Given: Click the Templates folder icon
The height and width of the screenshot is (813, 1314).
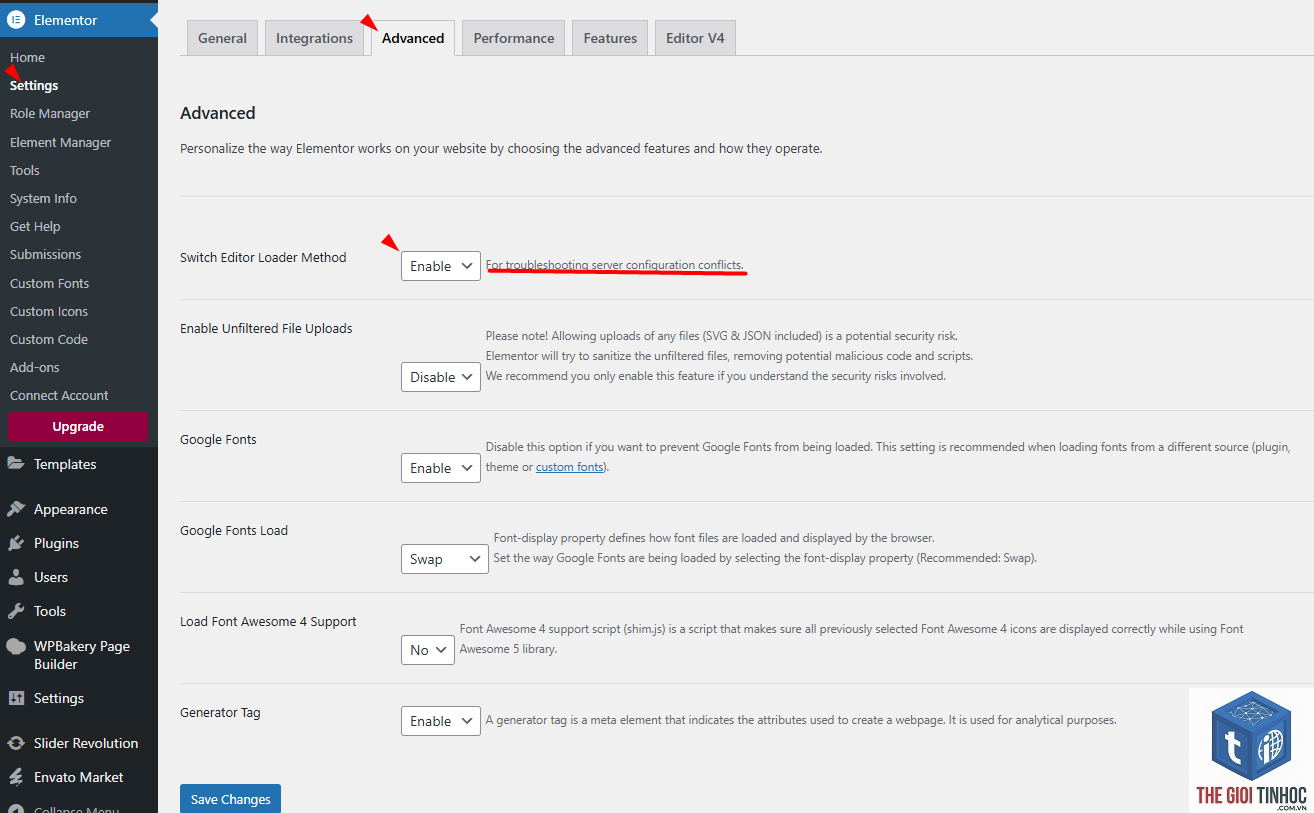Looking at the screenshot, I should 16,464.
